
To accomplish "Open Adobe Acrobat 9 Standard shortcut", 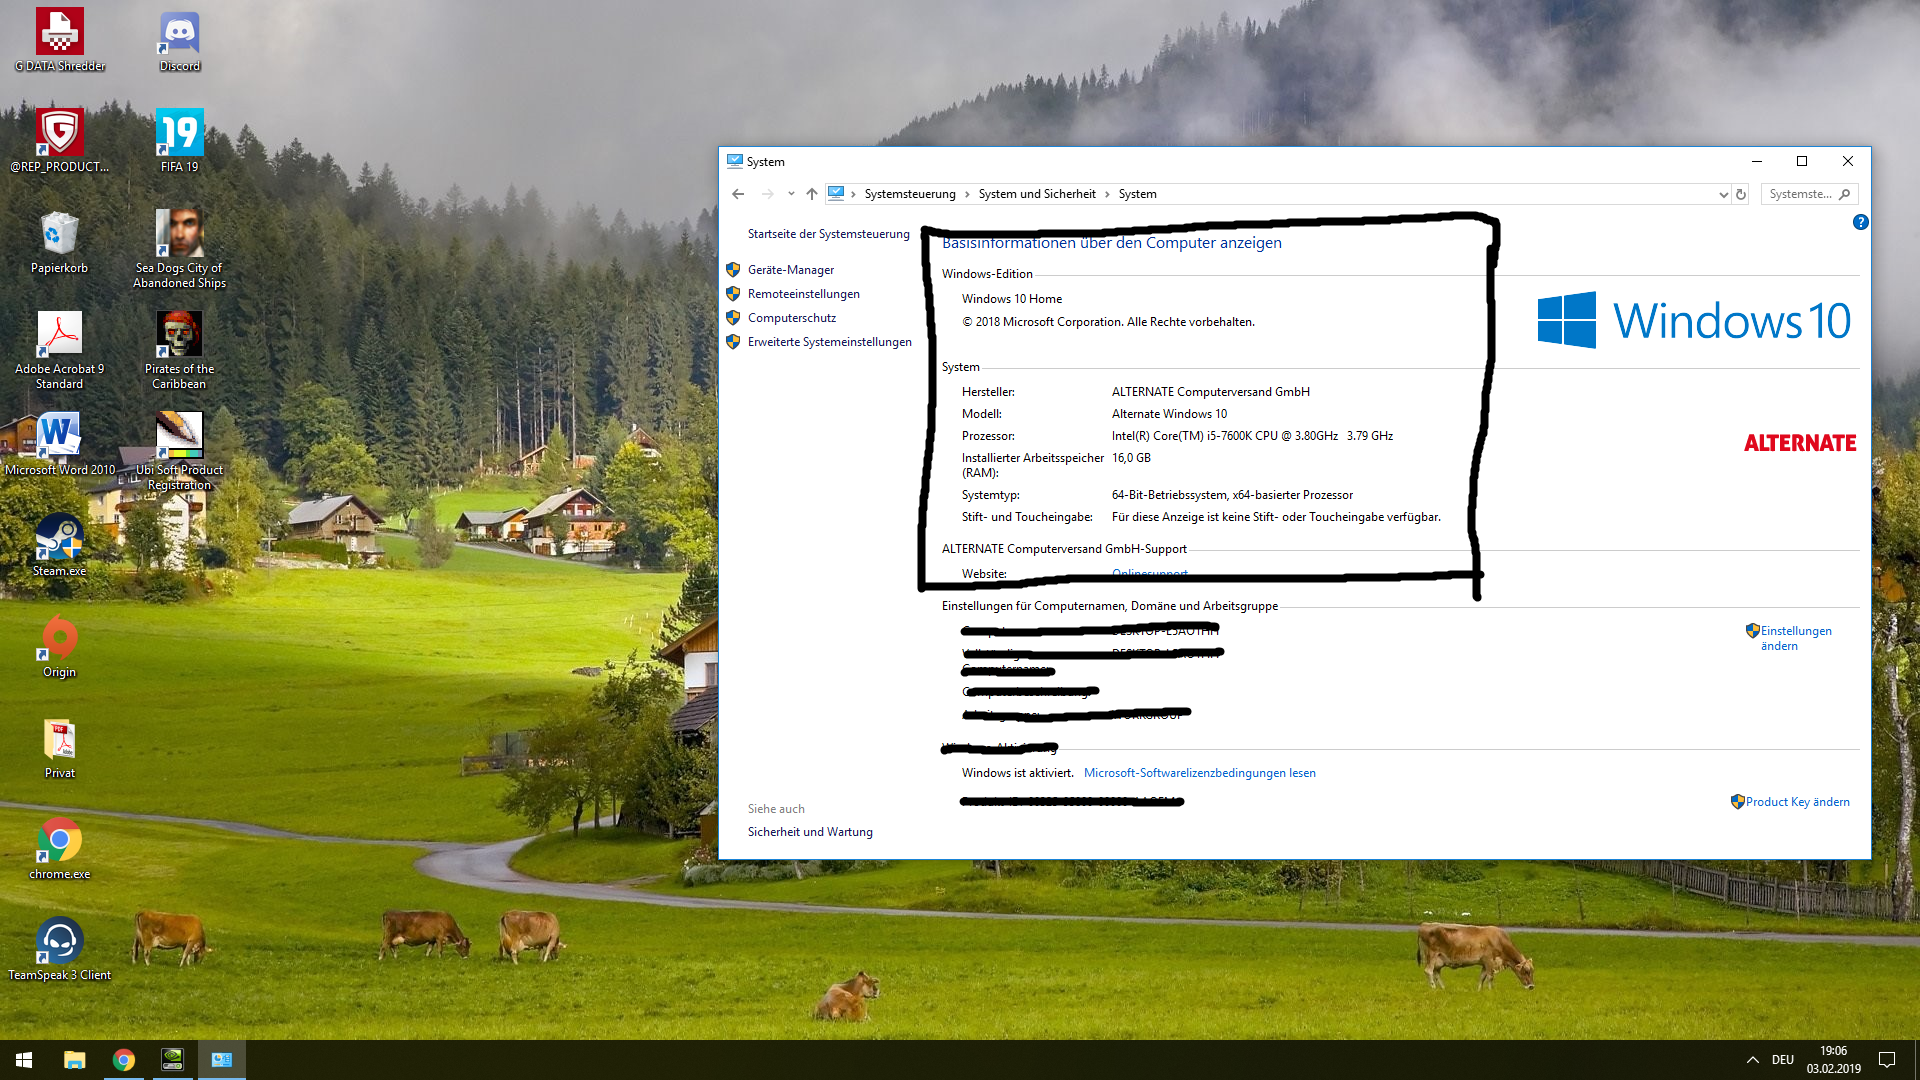I will [x=60, y=350].
